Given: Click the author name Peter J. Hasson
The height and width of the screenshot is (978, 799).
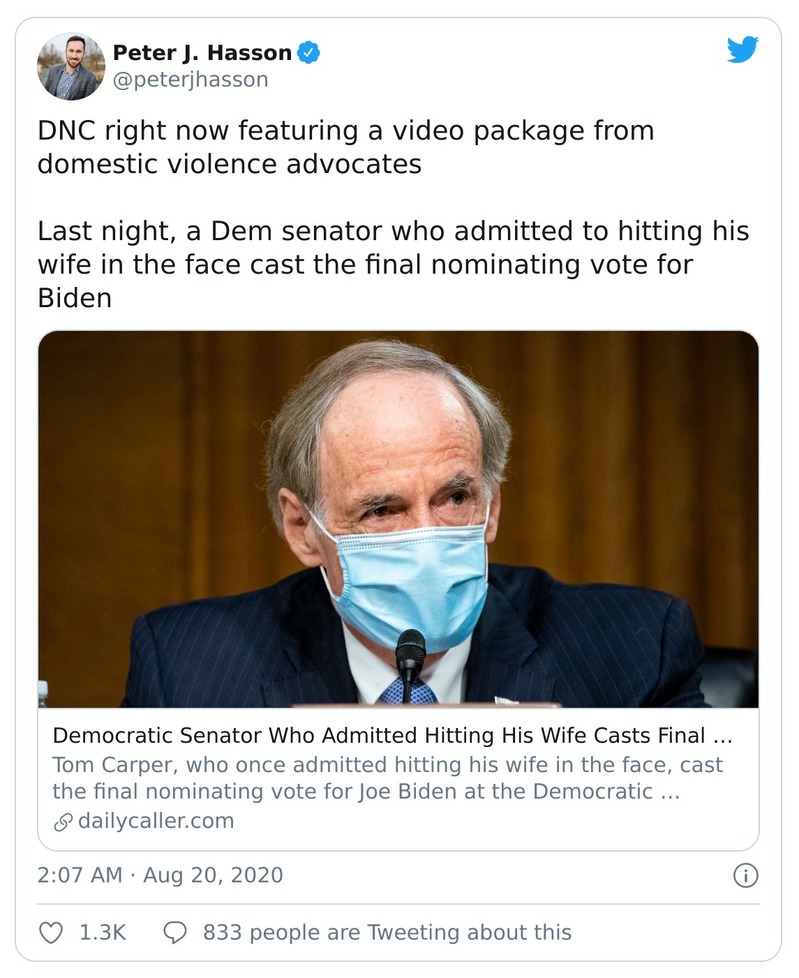Looking at the screenshot, I should tap(202, 53).
